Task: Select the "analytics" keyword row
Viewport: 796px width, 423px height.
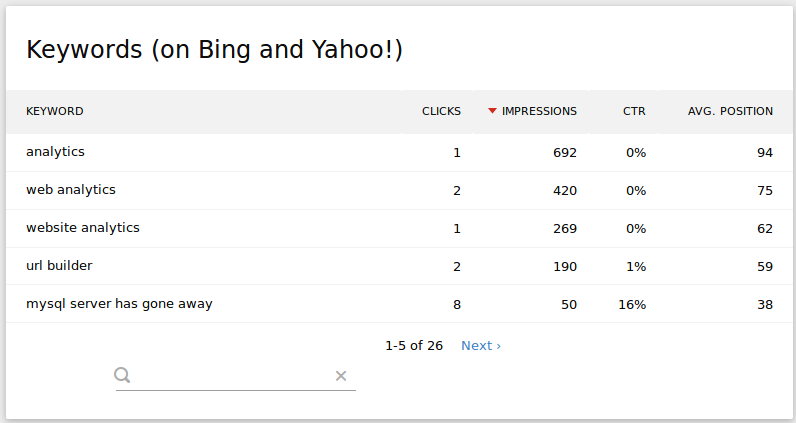Action: [x=55, y=152]
